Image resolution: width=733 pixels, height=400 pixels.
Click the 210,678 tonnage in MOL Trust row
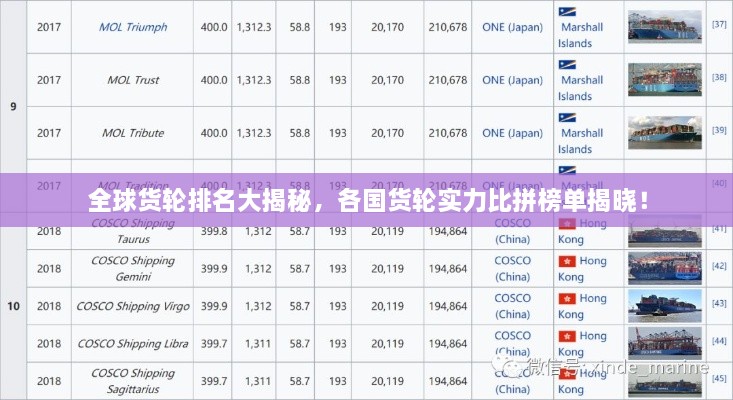point(448,80)
